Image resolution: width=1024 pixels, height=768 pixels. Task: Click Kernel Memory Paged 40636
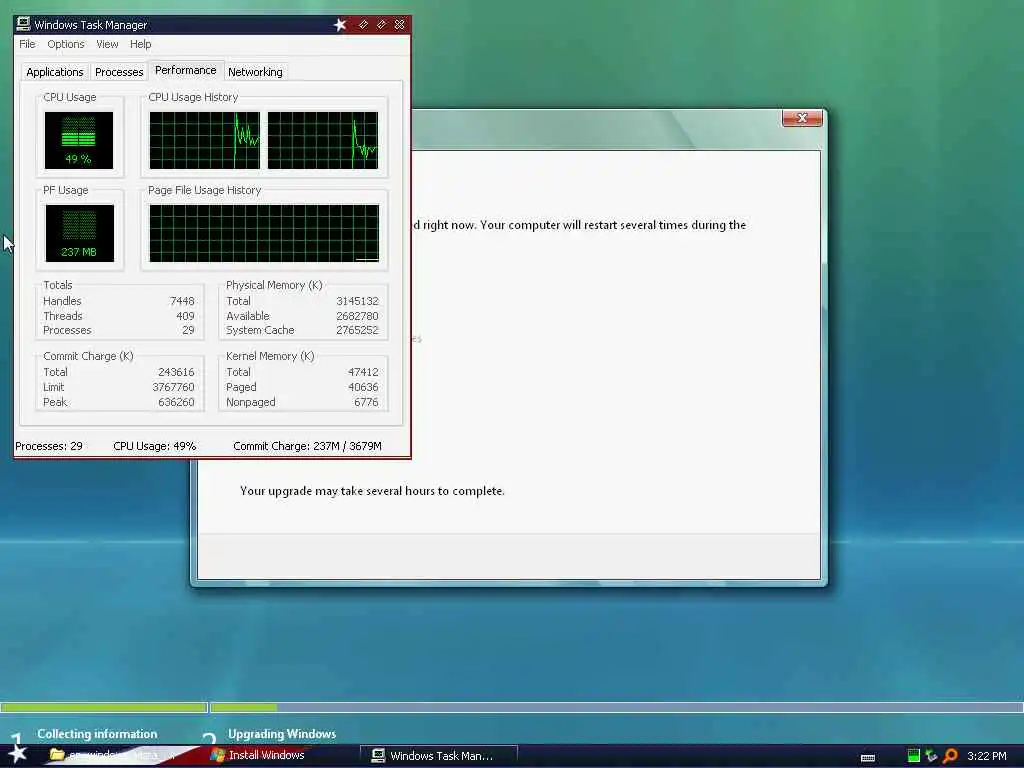[x=363, y=387]
